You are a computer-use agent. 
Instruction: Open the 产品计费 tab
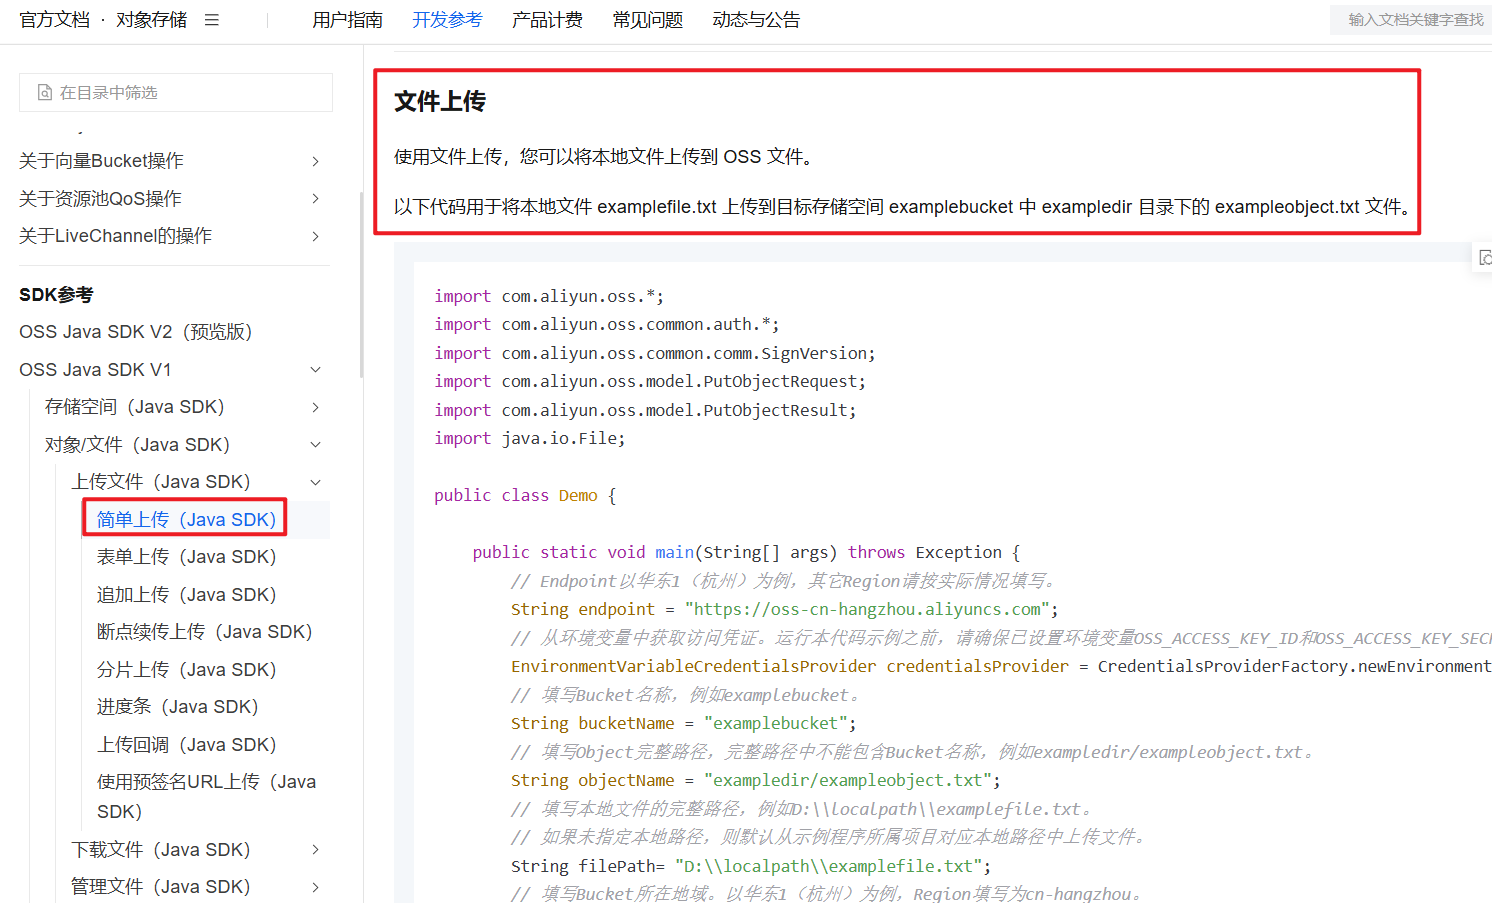pyautogui.click(x=547, y=20)
